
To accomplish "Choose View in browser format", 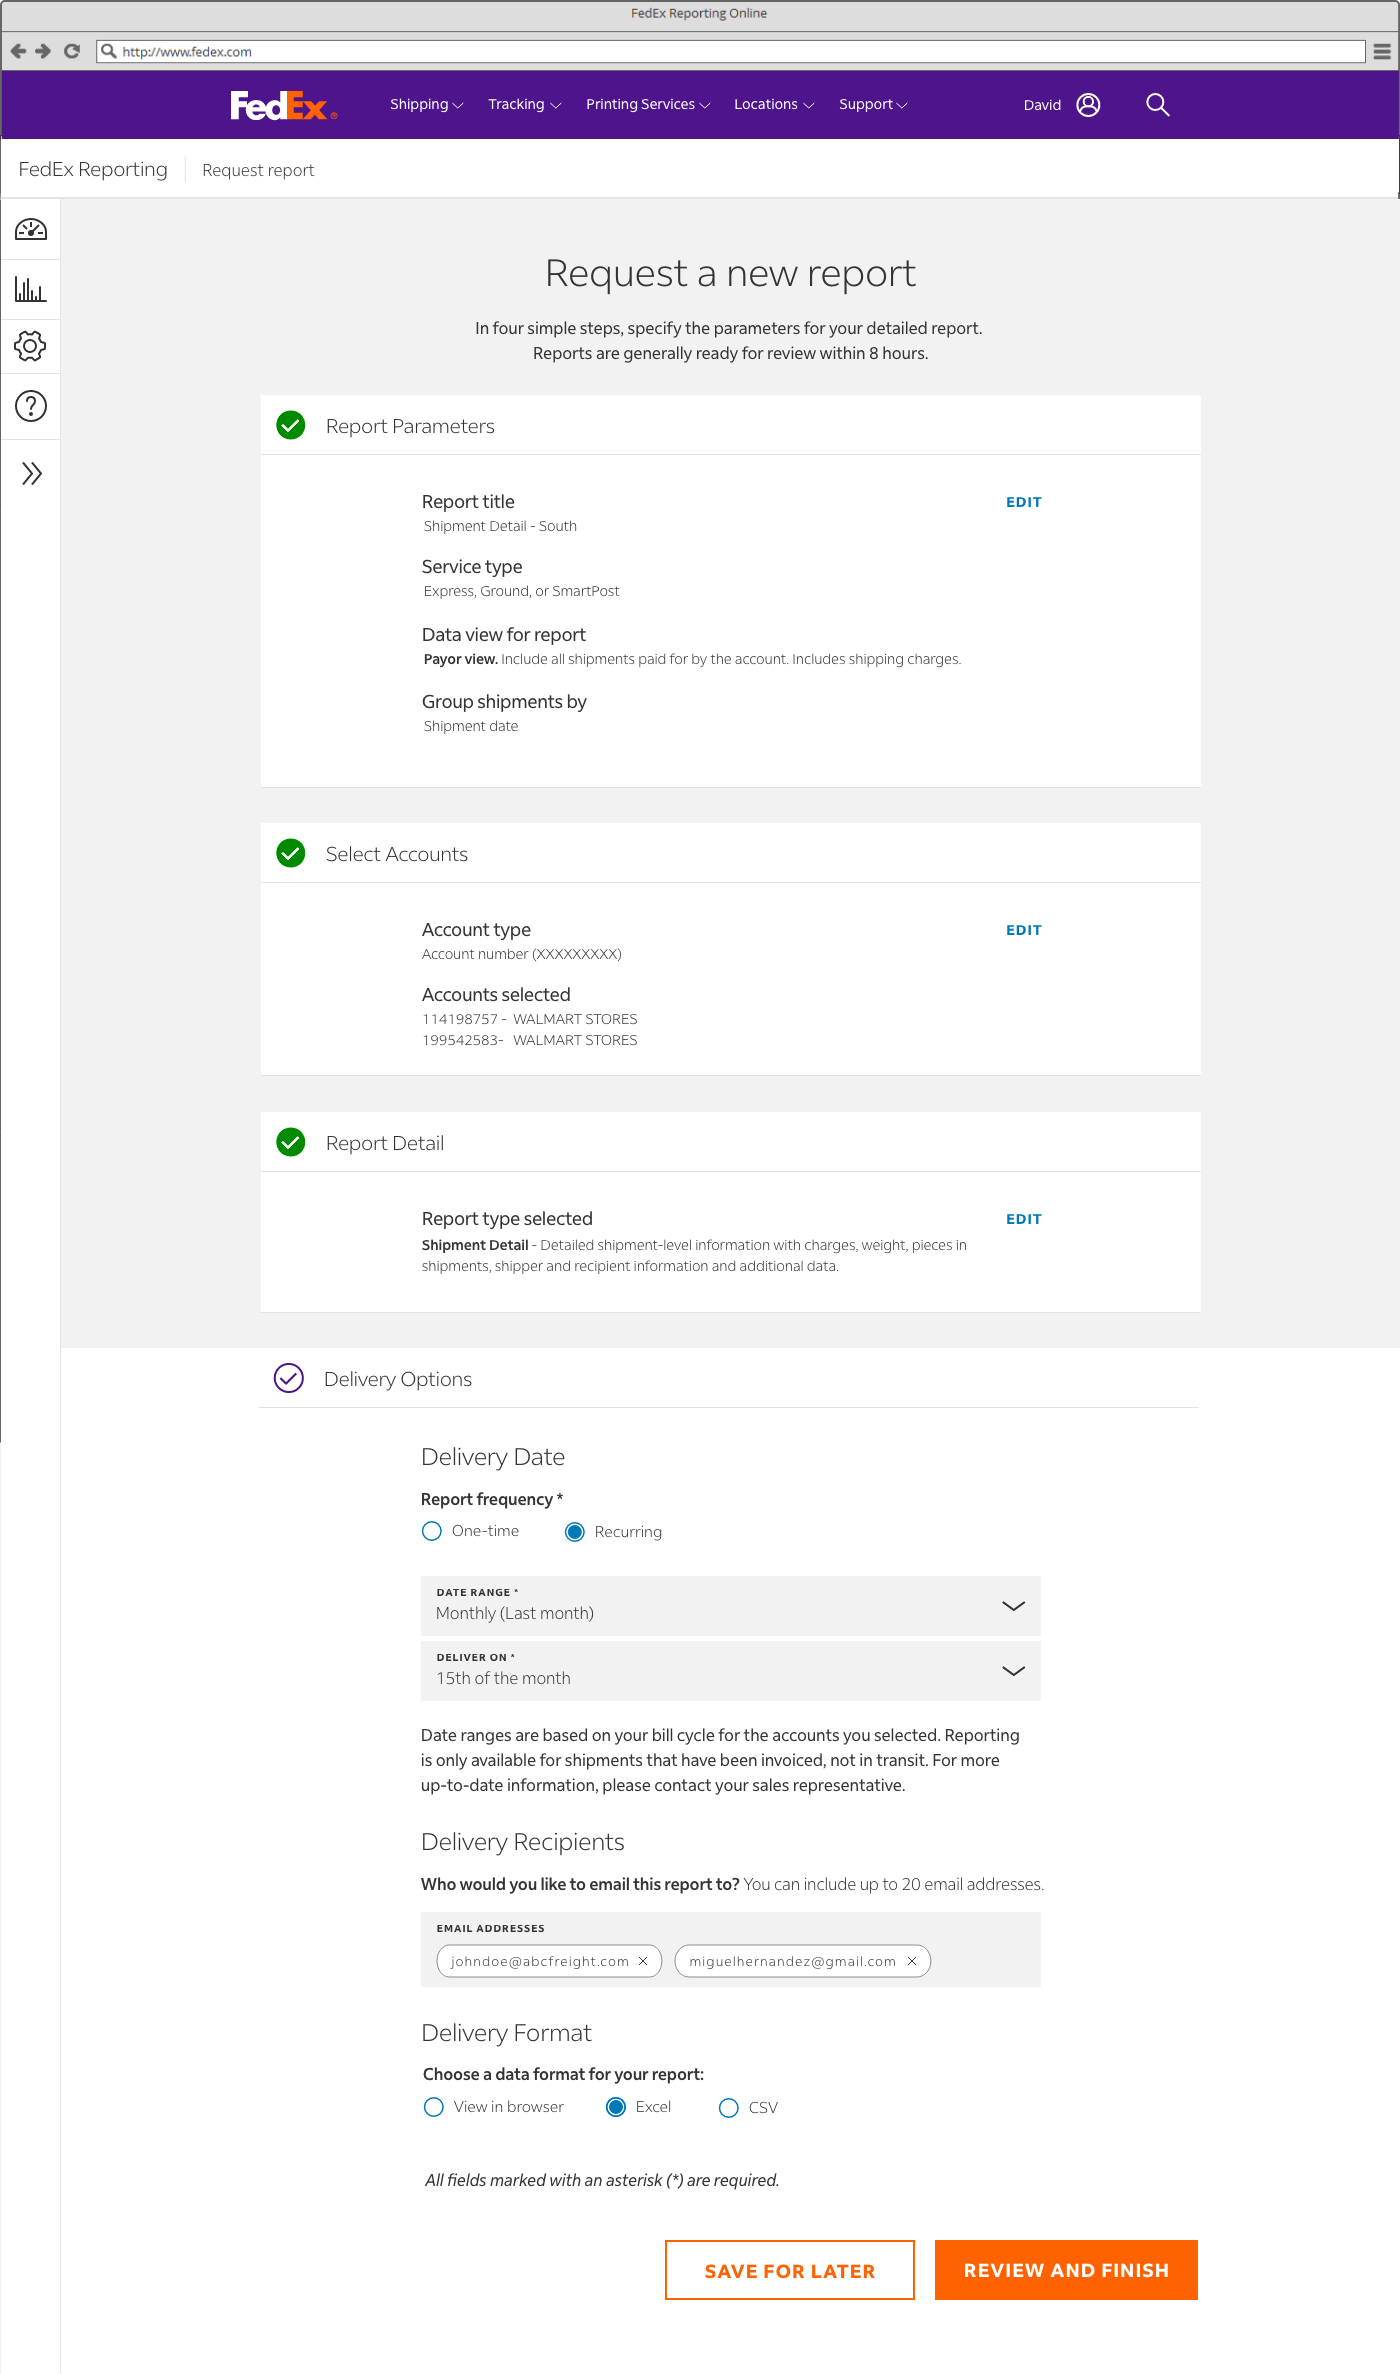I will click(434, 2107).
